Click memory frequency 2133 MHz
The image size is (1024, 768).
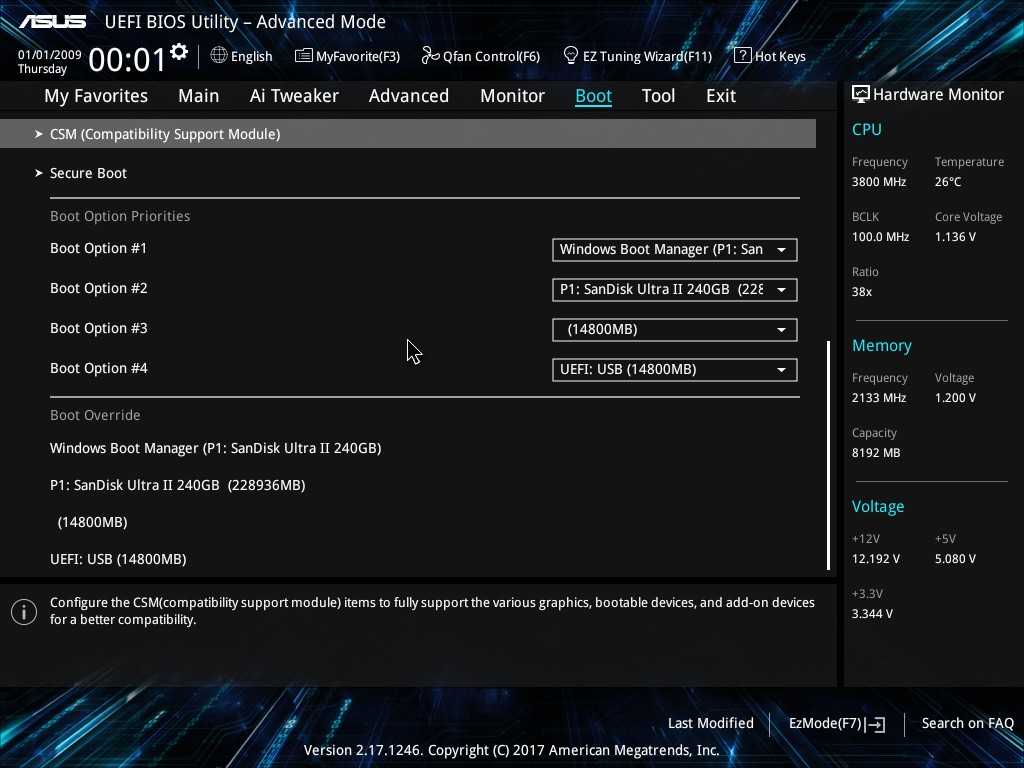coord(878,398)
